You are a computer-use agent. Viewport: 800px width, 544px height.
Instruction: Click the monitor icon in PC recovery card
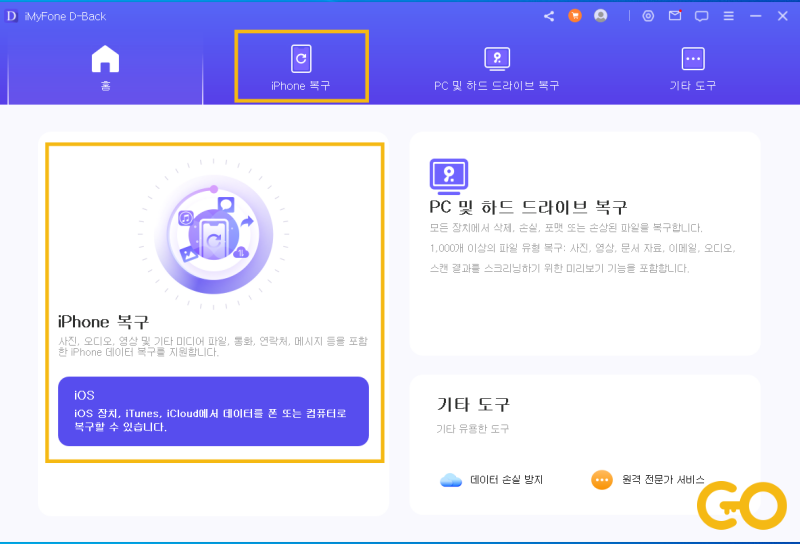(x=449, y=177)
